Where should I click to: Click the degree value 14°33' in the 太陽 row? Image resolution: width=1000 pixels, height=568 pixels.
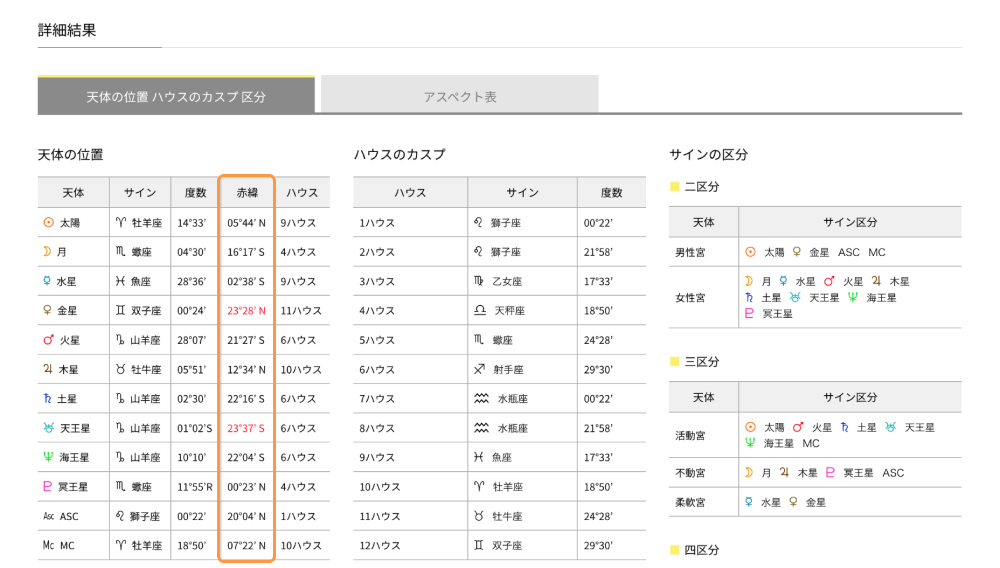pyautogui.click(x=191, y=222)
